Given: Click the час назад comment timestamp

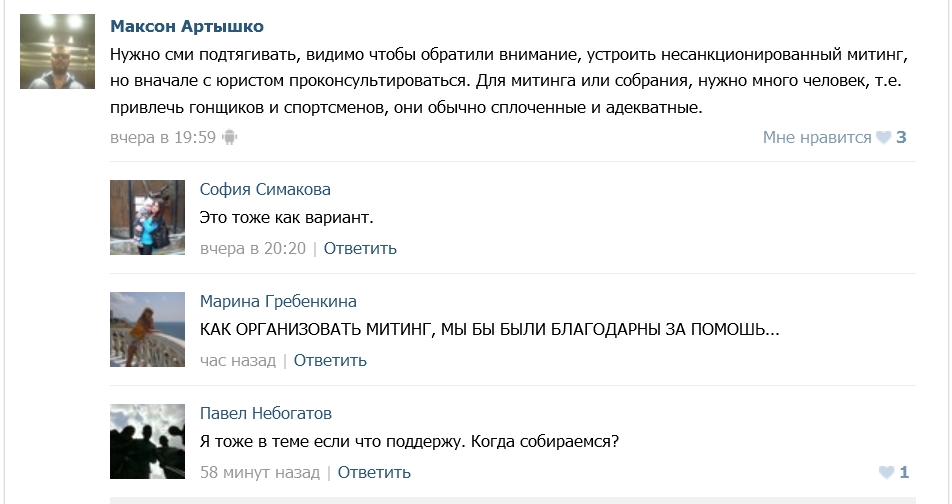Looking at the screenshot, I should (238, 361).
